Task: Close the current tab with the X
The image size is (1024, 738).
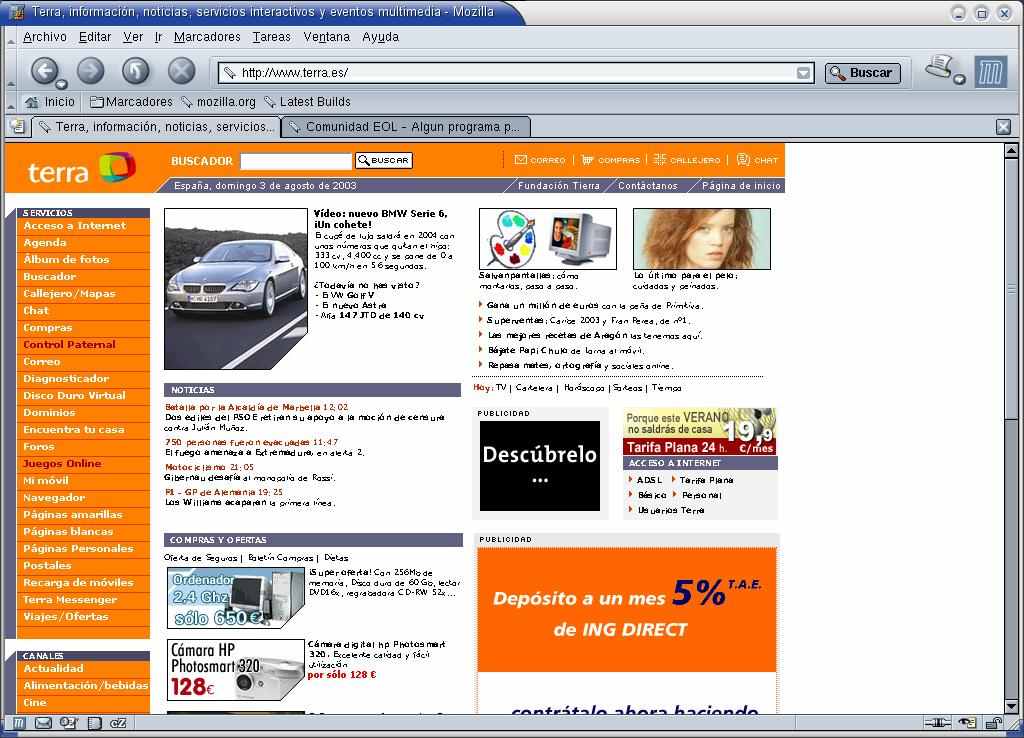Action: 1004,127
